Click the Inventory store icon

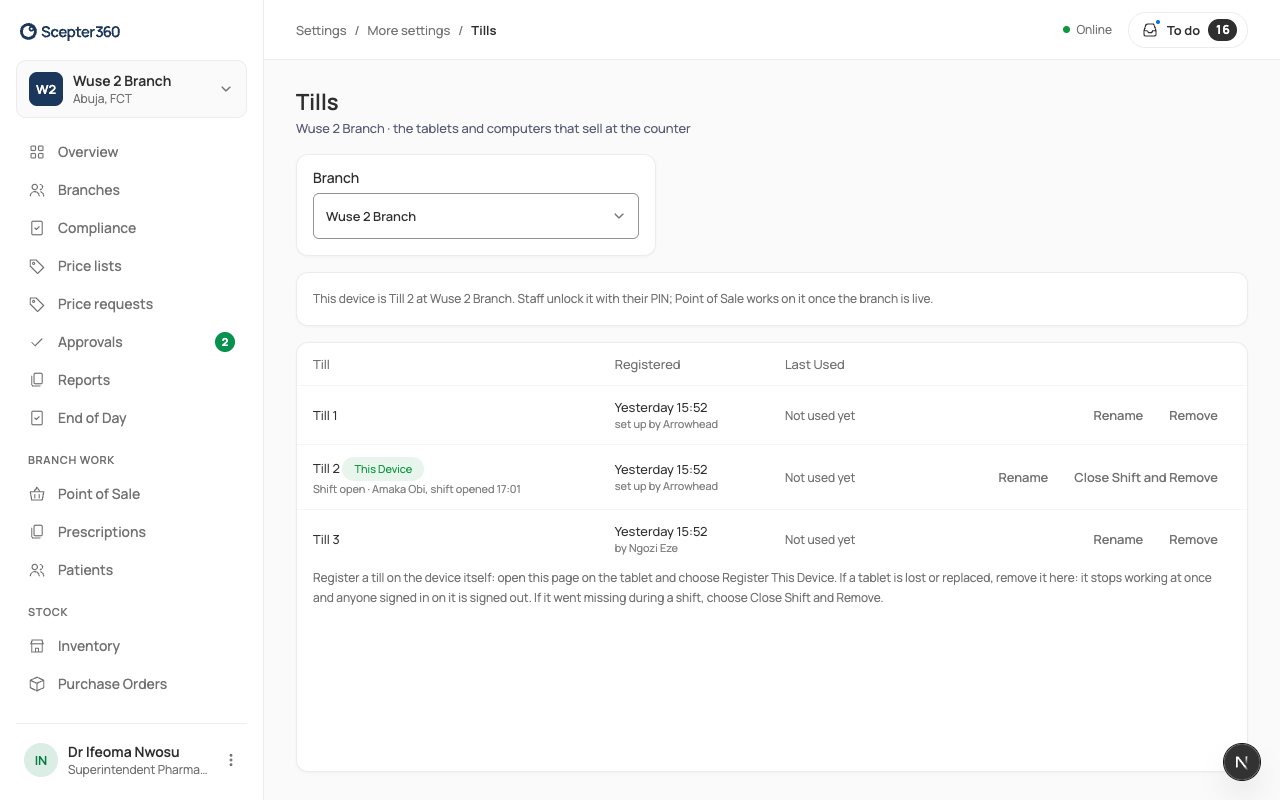click(x=37, y=646)
